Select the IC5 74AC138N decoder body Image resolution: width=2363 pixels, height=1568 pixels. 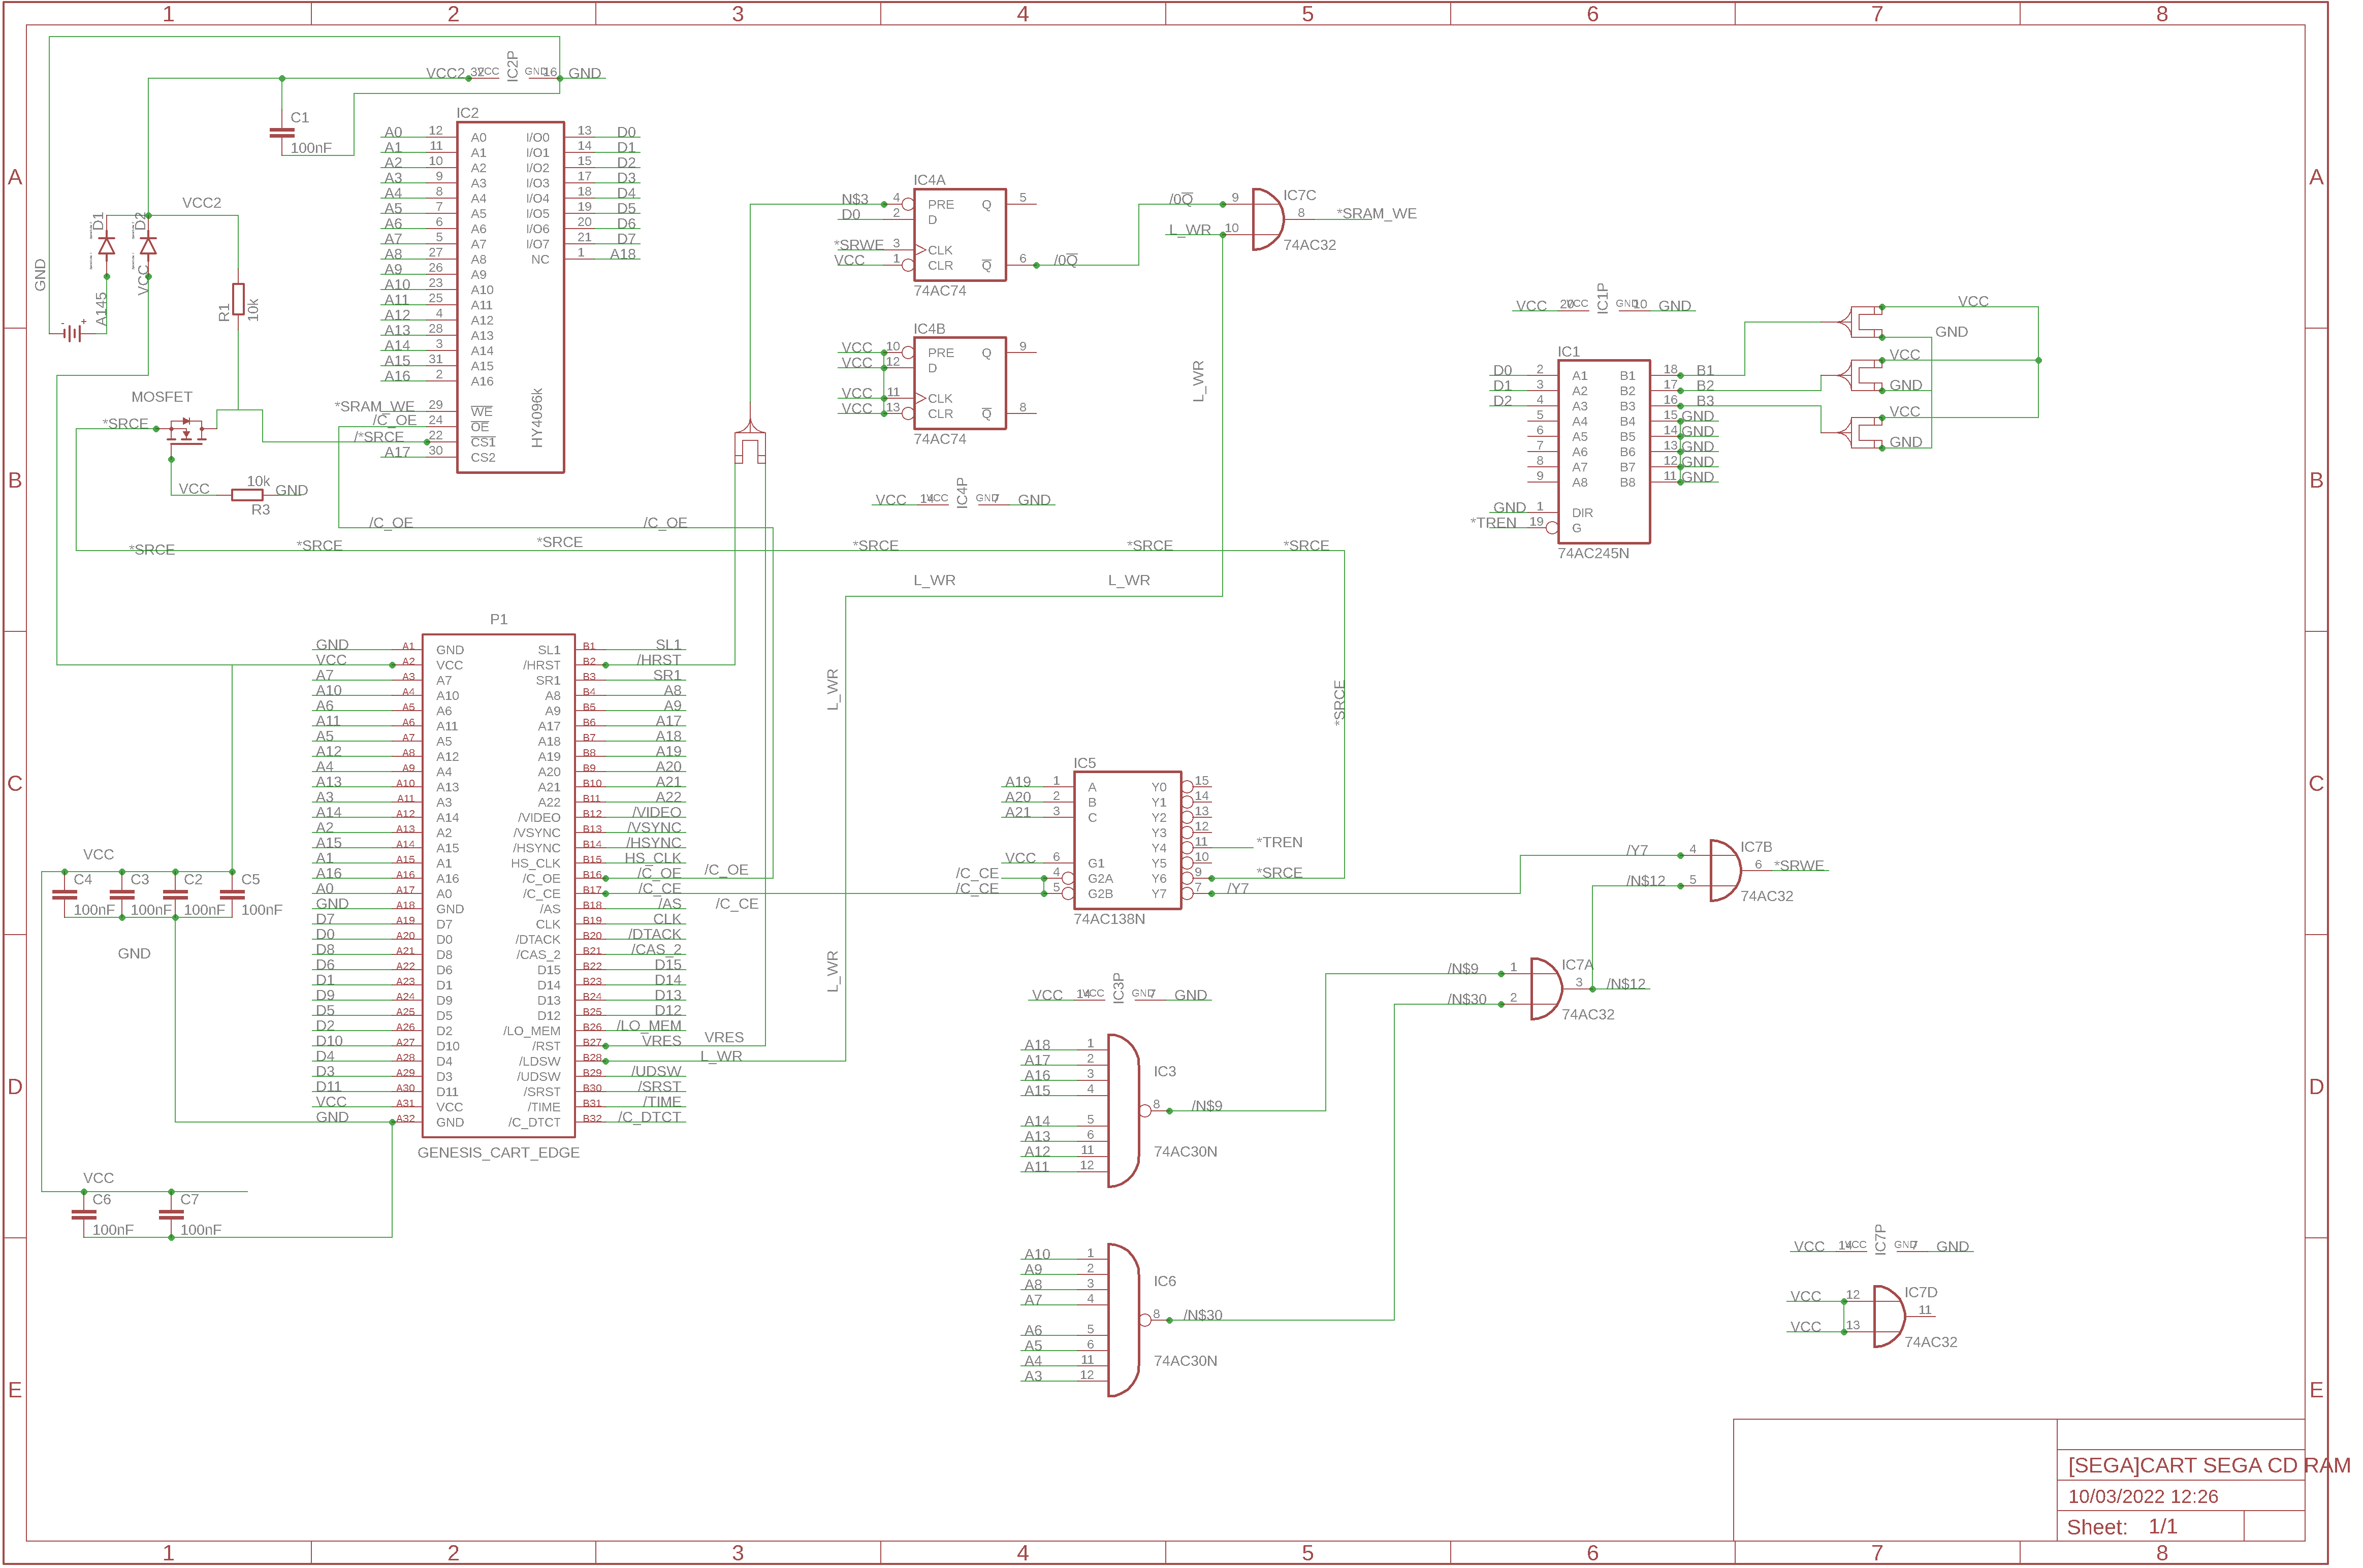click(x=1127, y=840)
